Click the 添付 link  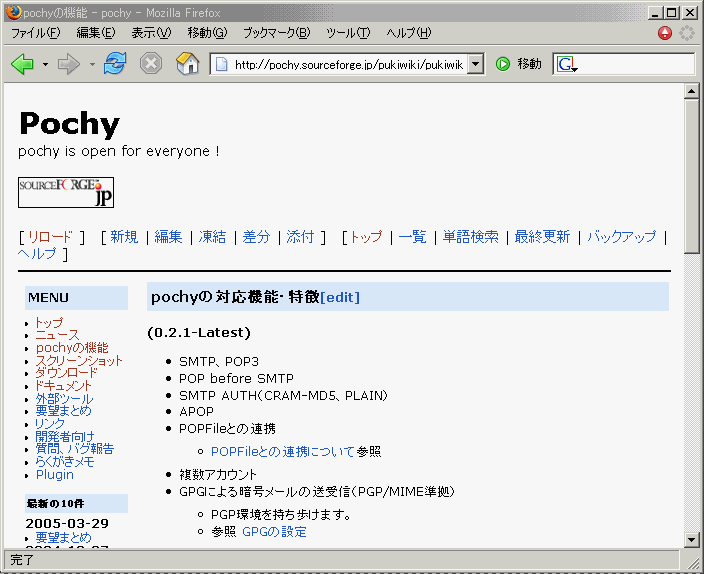click(300, 237)
